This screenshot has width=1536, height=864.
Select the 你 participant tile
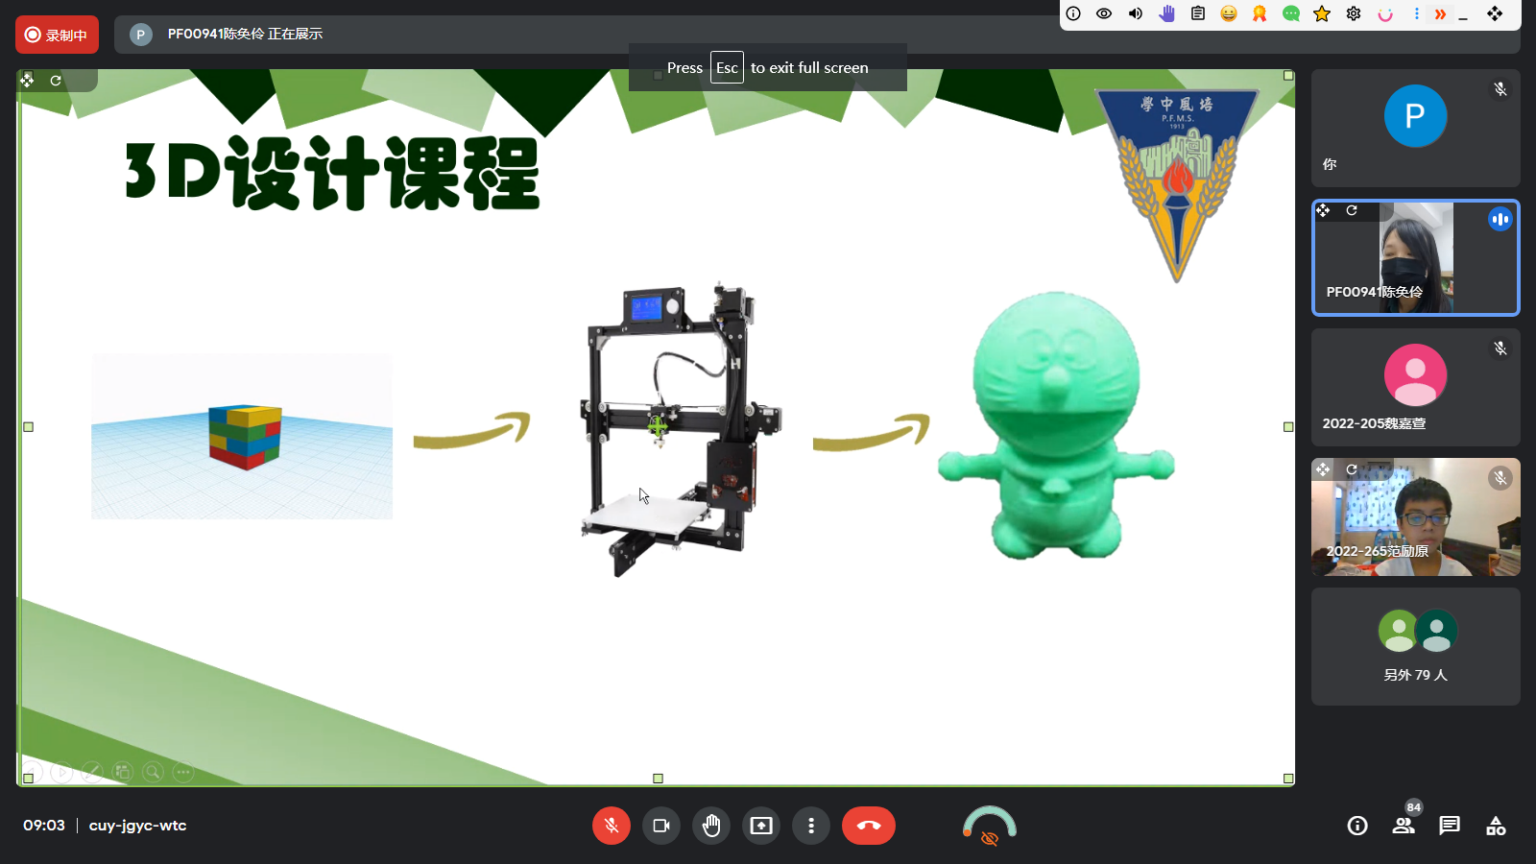1415,128
